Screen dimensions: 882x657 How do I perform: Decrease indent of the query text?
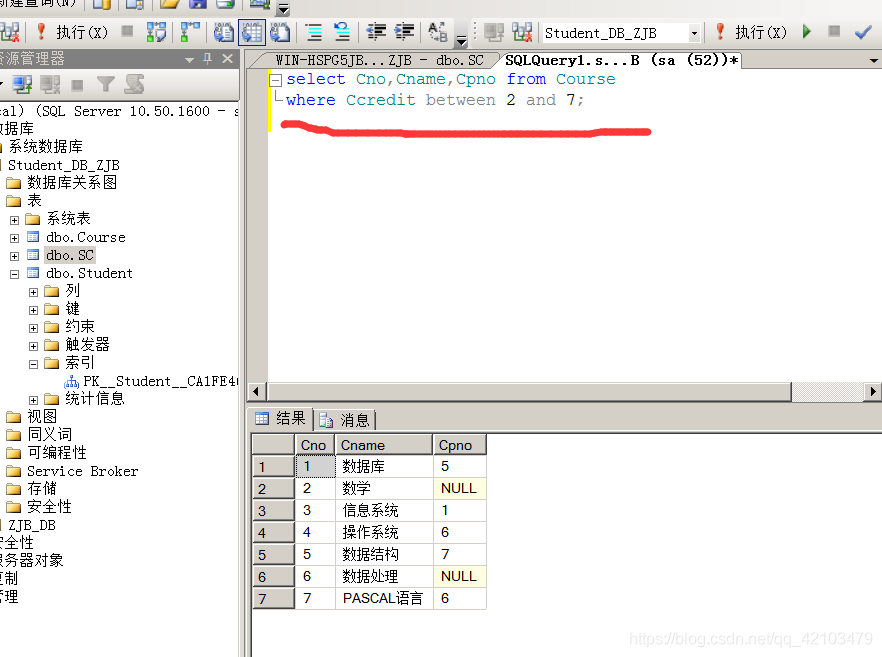click(x=376, y=32)
